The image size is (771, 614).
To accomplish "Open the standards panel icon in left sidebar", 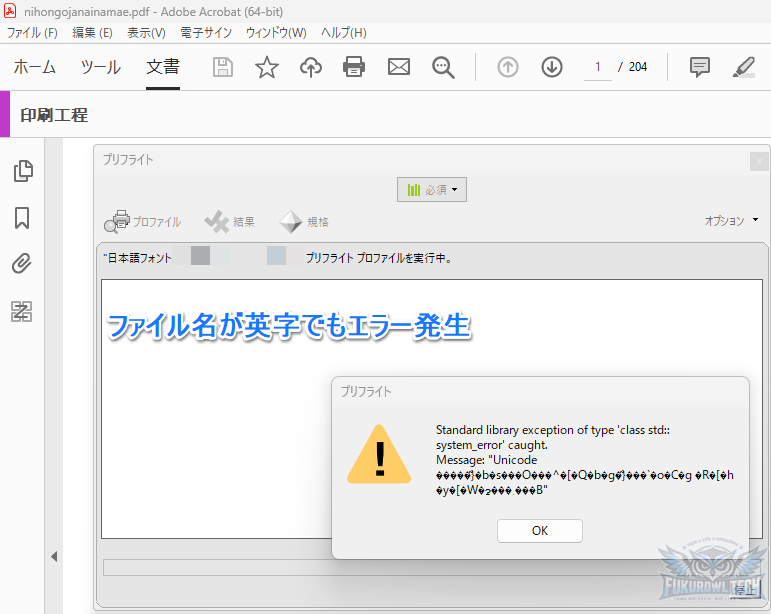I will click(22, 311).
